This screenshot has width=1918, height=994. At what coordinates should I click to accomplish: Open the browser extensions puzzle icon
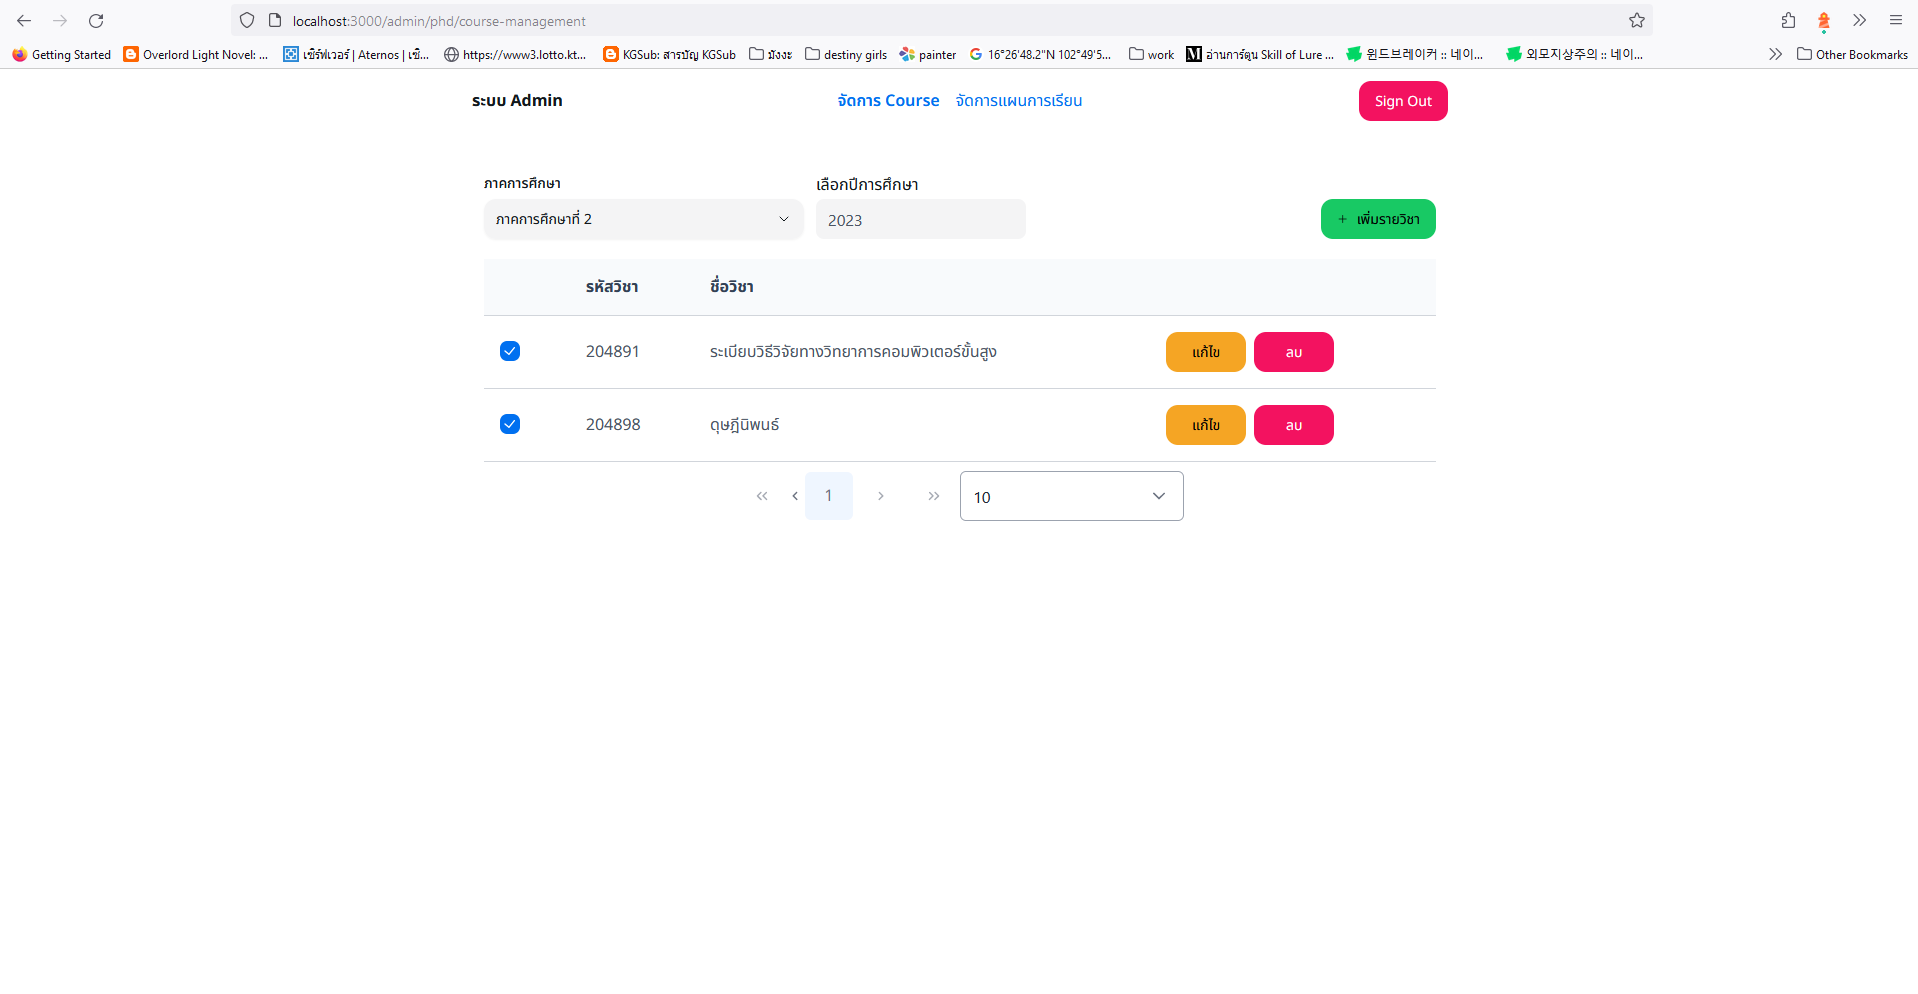point(1786,20)
